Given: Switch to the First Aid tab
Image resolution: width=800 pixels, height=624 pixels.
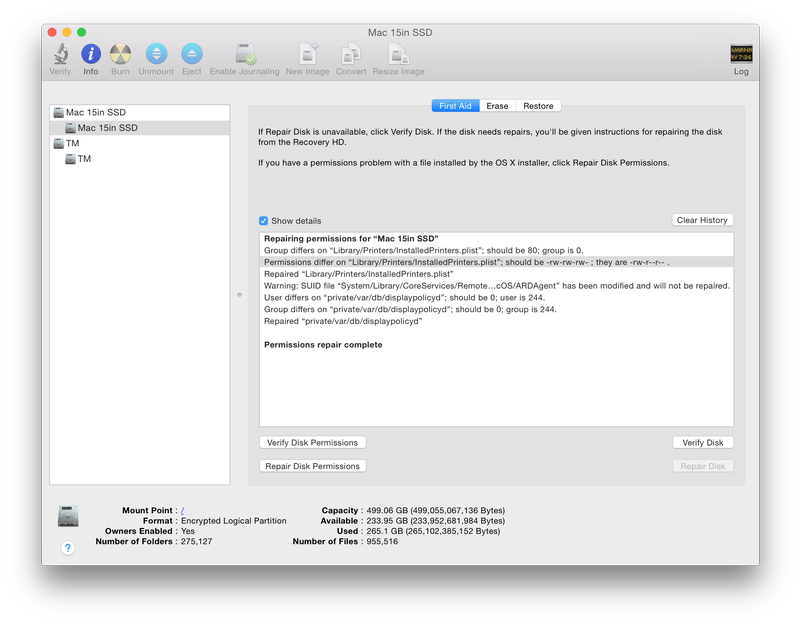Looking at the screenshot, I should pyautogui.click(x=456, y=106).
